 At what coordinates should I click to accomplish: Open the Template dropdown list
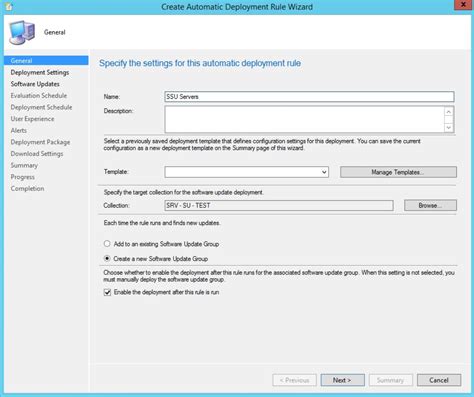(246, 172)
